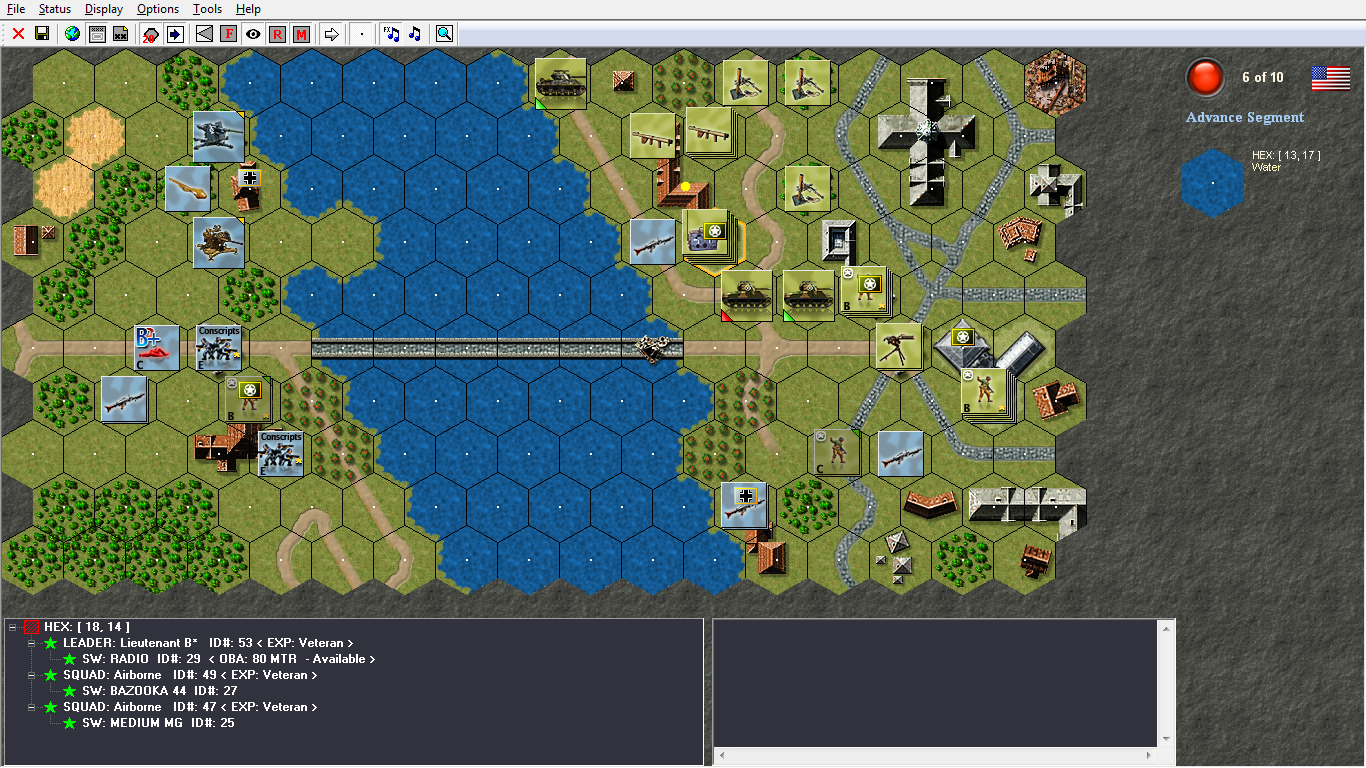This screenshot has height=768, width=1366.
Task: Click the blue arrow in box toolbar icon
Action: (175, 34)
